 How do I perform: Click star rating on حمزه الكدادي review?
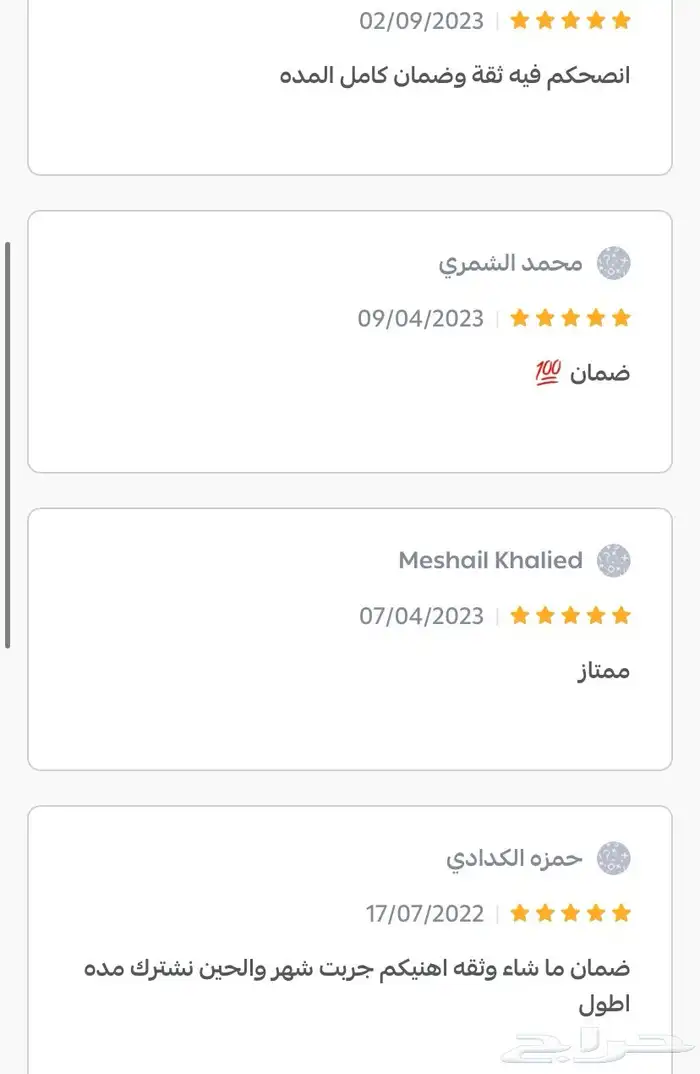coord(570,913)
